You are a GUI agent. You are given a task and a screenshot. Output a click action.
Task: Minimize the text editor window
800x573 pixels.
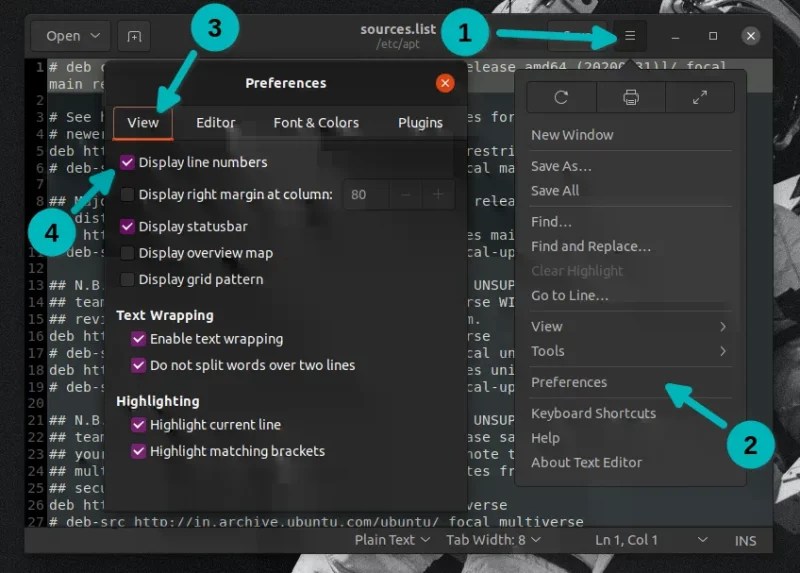tap(676, 36)
